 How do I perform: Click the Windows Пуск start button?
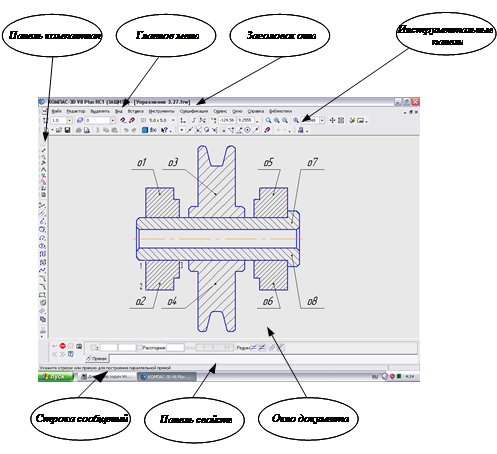(56, 377)
